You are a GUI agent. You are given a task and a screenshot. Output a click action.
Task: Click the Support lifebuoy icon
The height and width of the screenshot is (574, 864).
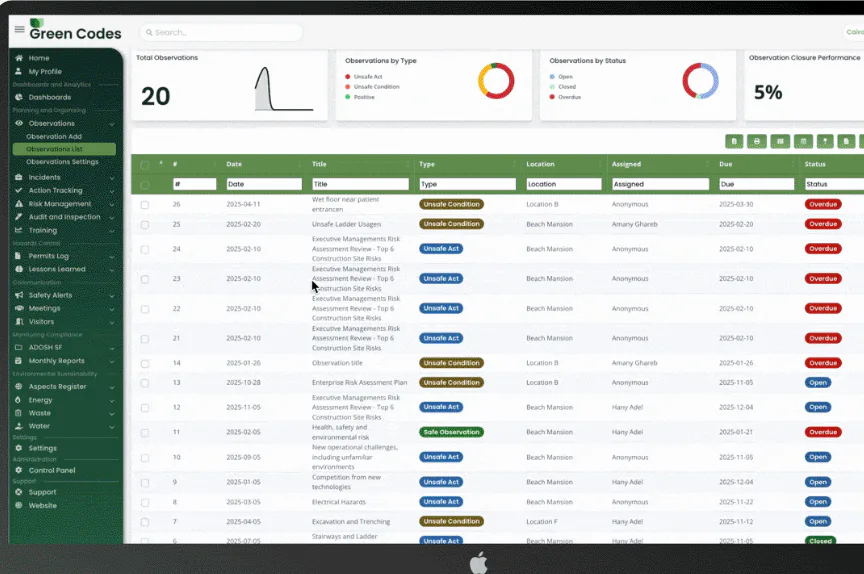click(x=19, y=492)
